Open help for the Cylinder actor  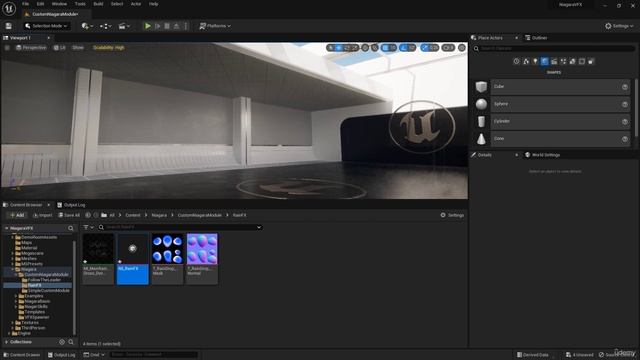pyautogui.click(x=624, y=122)
